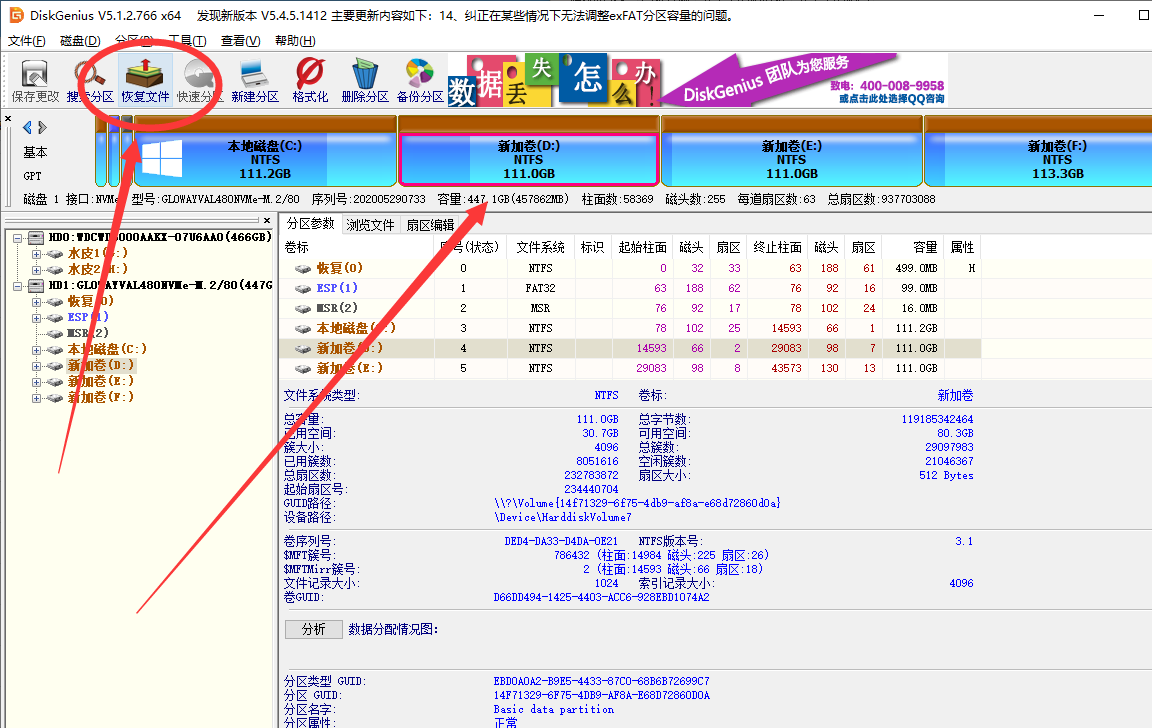Open the 备份分区 backup partition tool
The width and height of the screenshot is (1152, 728).
pyautogui.click(x=420, y=81)
